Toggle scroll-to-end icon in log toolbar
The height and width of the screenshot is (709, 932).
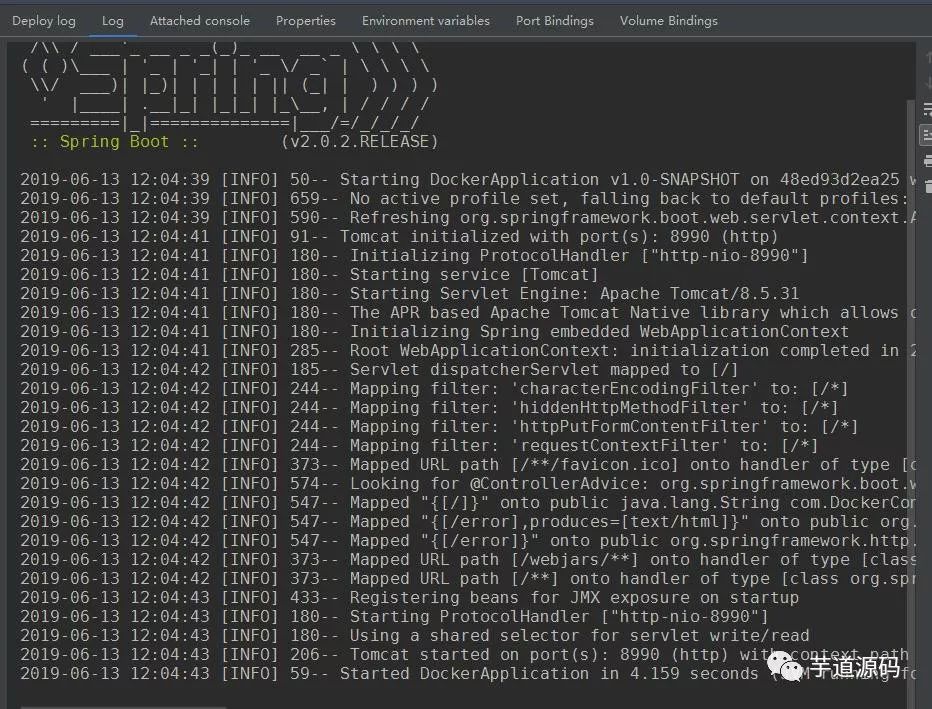(927, 135)
